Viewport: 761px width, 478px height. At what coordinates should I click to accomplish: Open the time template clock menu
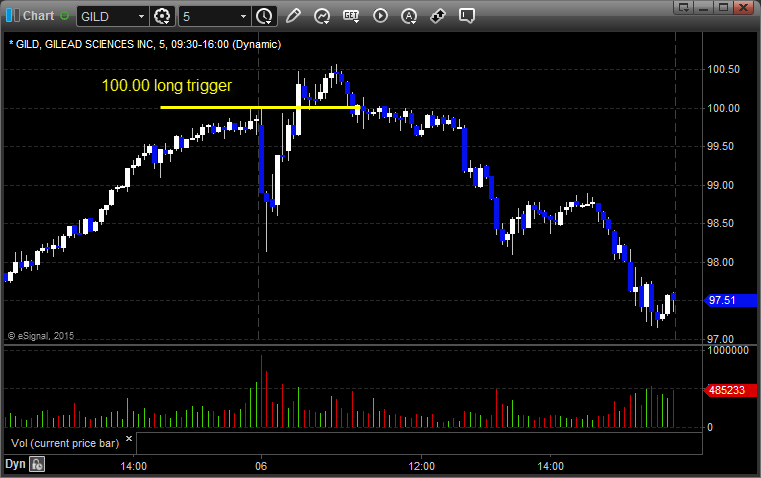click(x=265, y=16)
